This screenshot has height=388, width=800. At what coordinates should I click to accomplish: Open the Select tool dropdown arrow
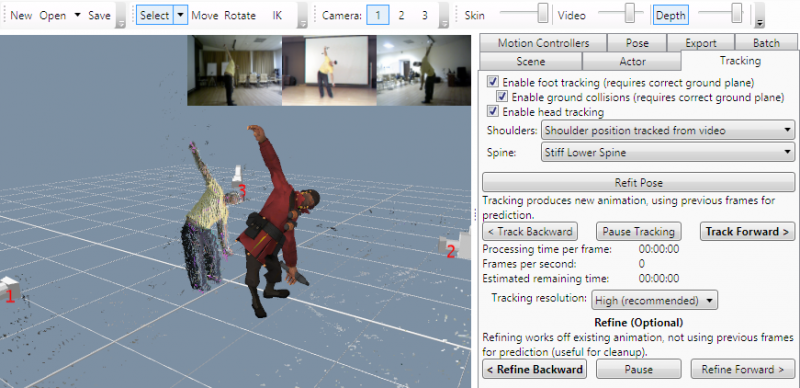[181, 15]
